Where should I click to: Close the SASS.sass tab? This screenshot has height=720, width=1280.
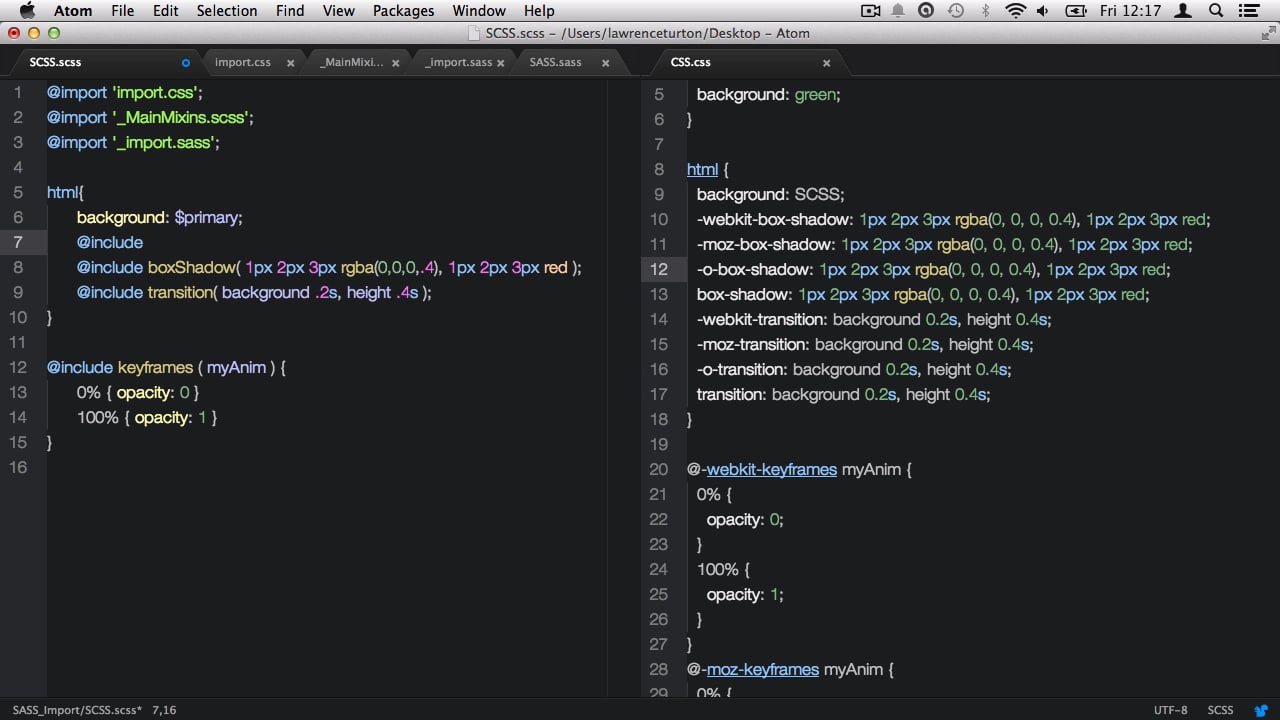click(x=605, y=62)
